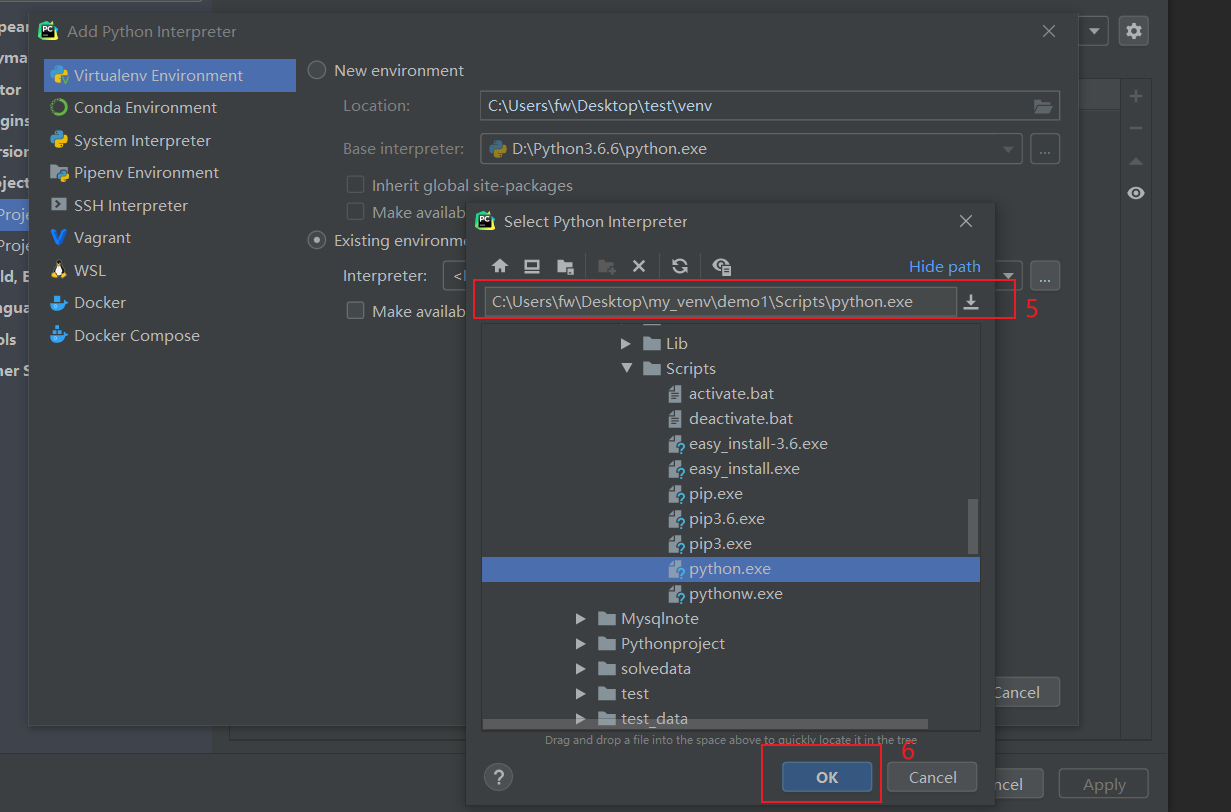This screenshot has height=812, width=1231.
Task: Click the settings gear in background window
Action: [x=1133, y=31]
